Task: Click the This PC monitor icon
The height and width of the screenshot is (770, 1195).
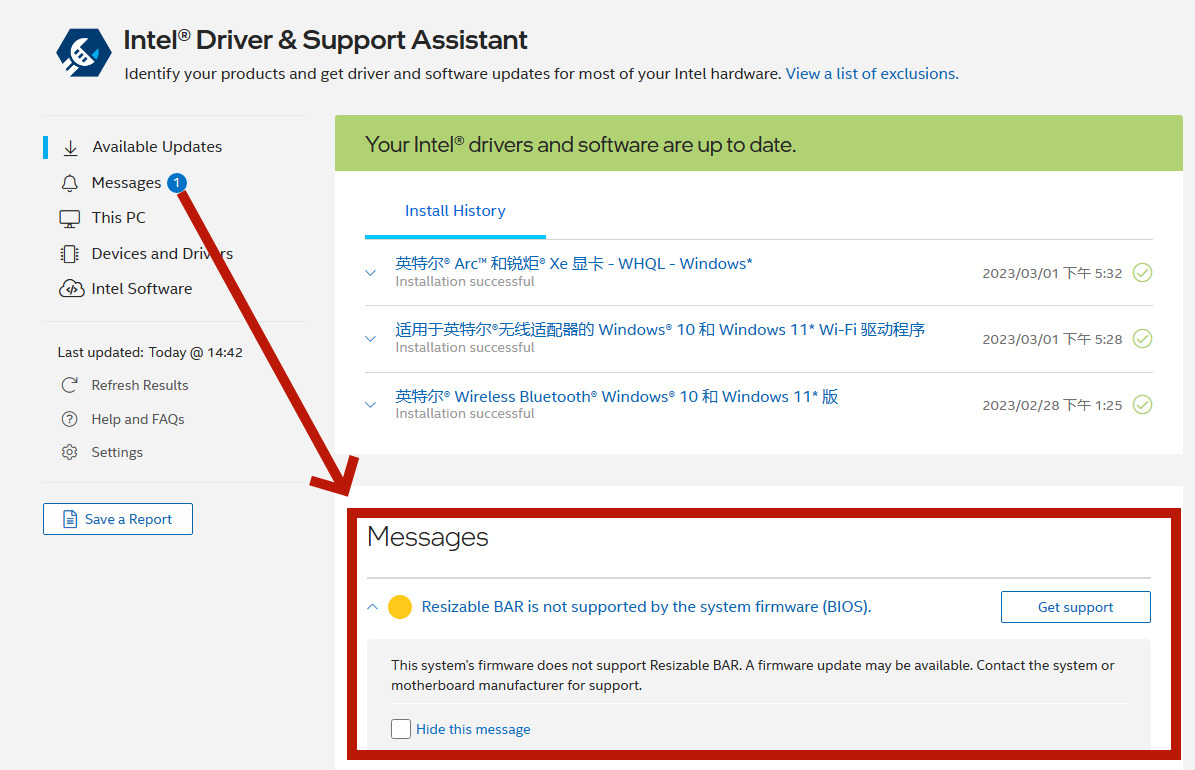Action: 70,218
